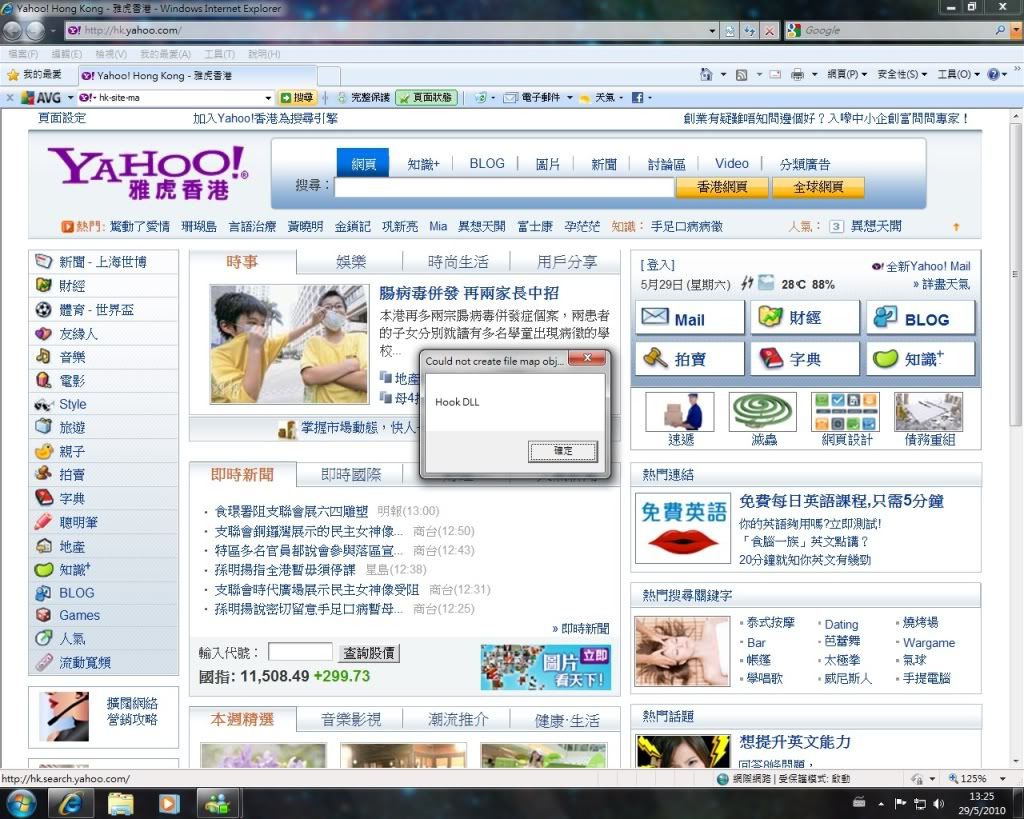1024x819 pixels.
Task: Expand the address bar URL dropdown
Action: [713, 31]
